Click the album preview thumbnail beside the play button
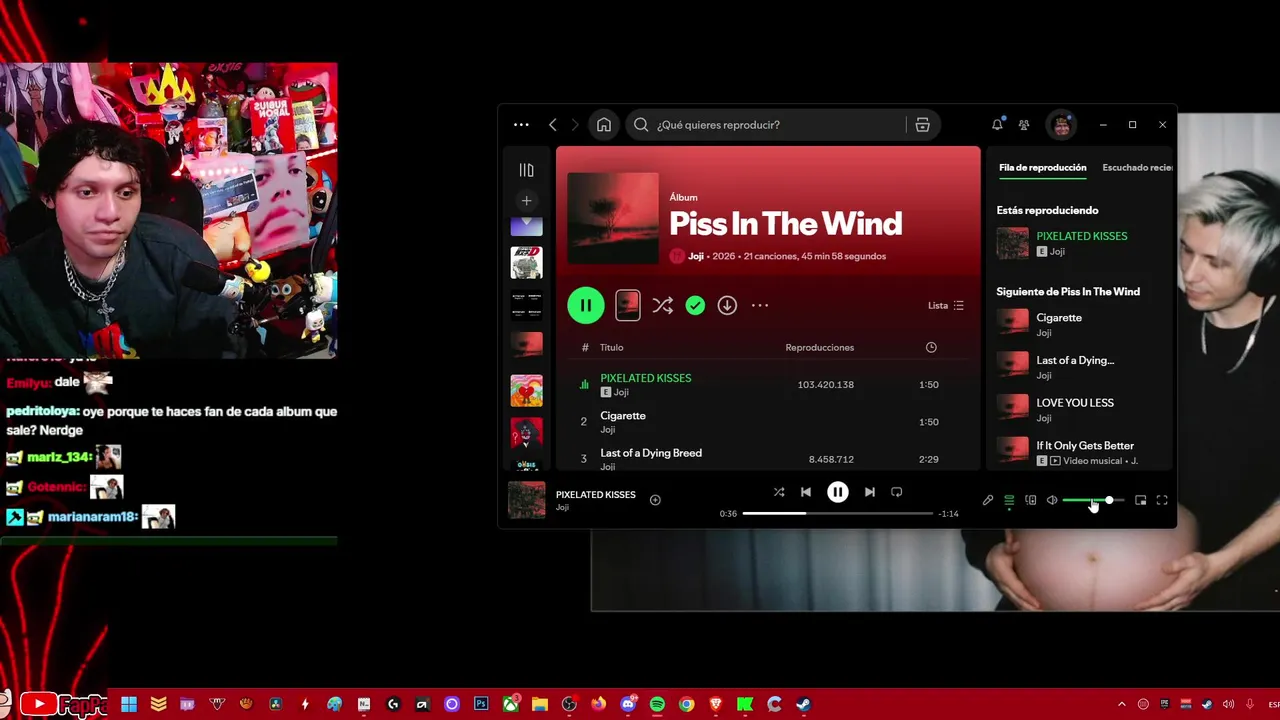1280x720 pixels. (x=628, y=305)
